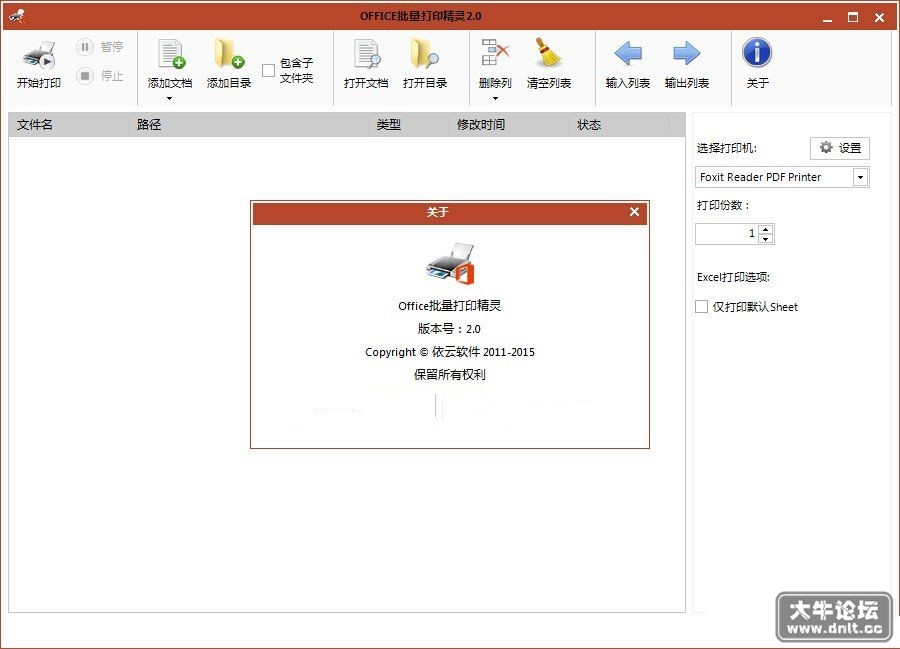Expand the 添加文档 dropdown arrow
This screenshot has width=900, height=649.
[170, 99]
